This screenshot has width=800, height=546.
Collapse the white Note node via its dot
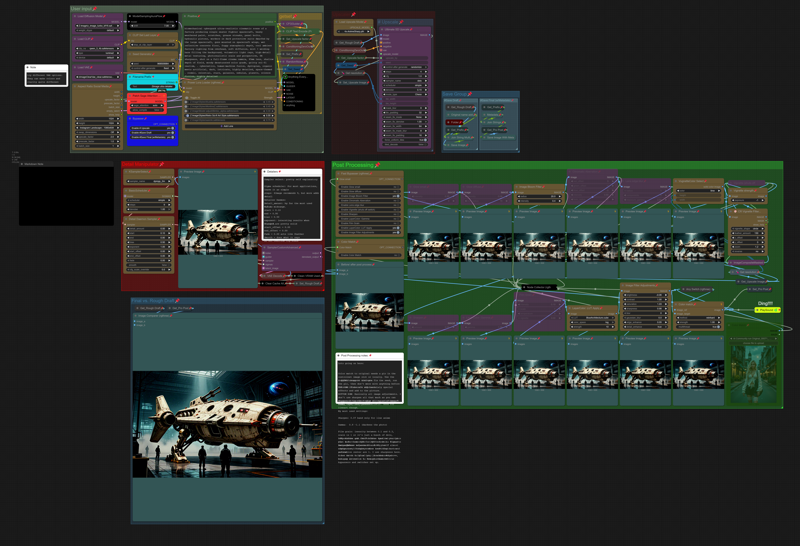pos(28,67)
